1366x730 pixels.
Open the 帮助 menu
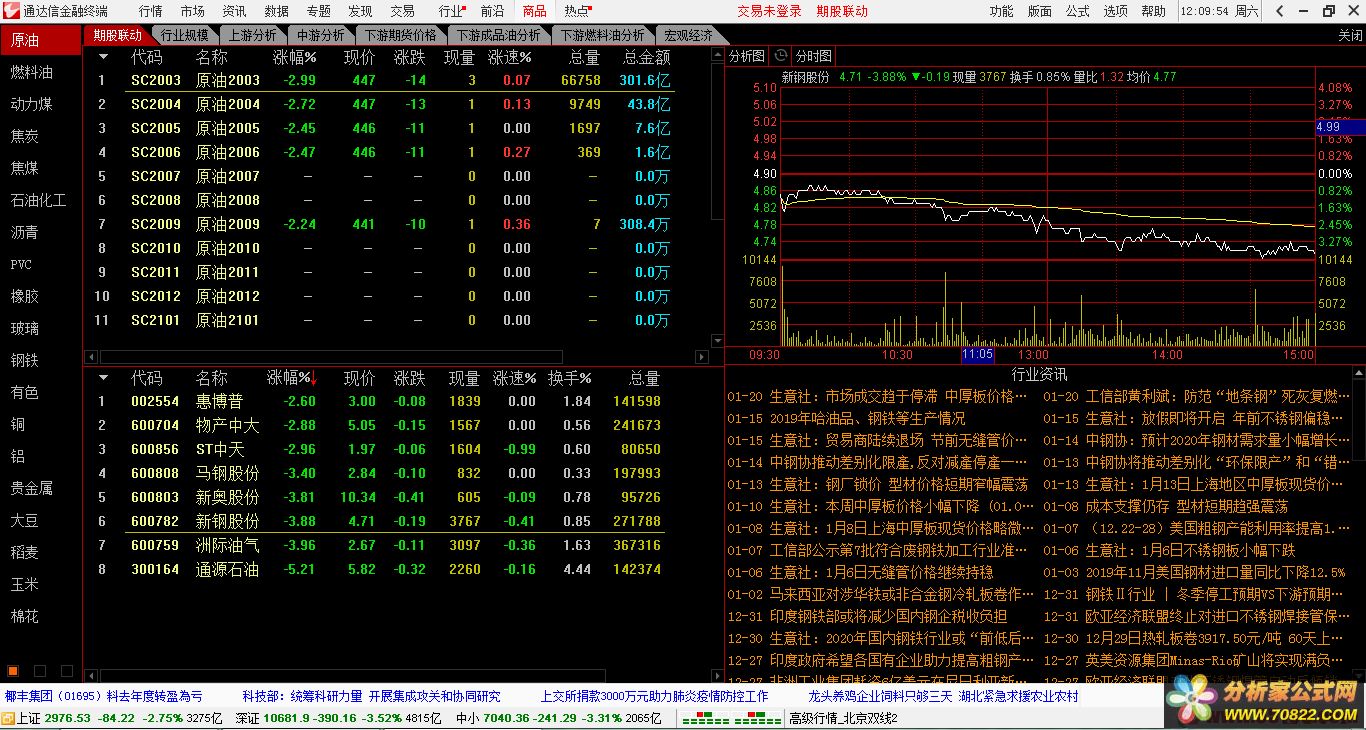pos(1153,11)
